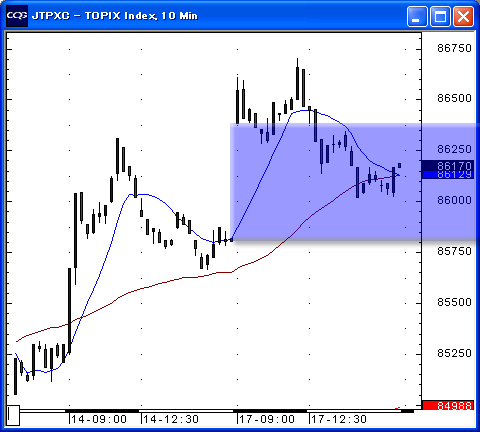
Task: Click the small box at the bottom-left chart corner
Action: tap(13, 415)
